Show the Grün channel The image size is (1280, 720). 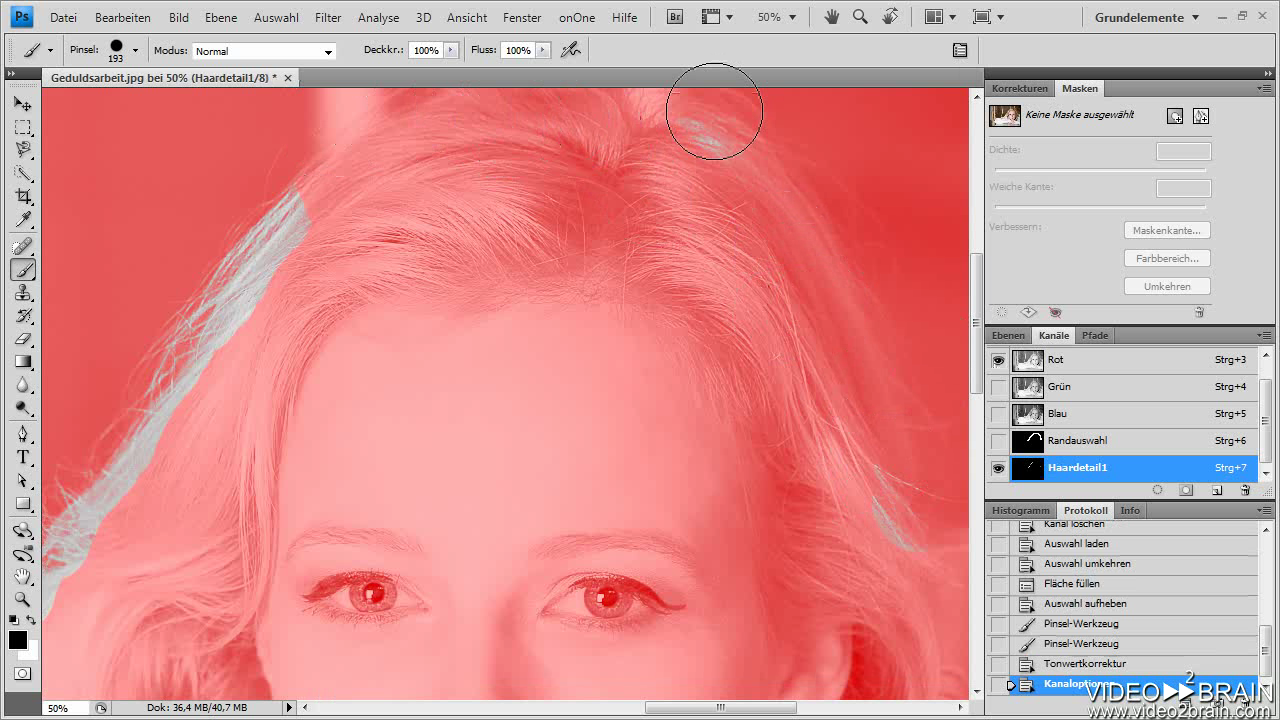pyautogui.click(x=998, y=387)
